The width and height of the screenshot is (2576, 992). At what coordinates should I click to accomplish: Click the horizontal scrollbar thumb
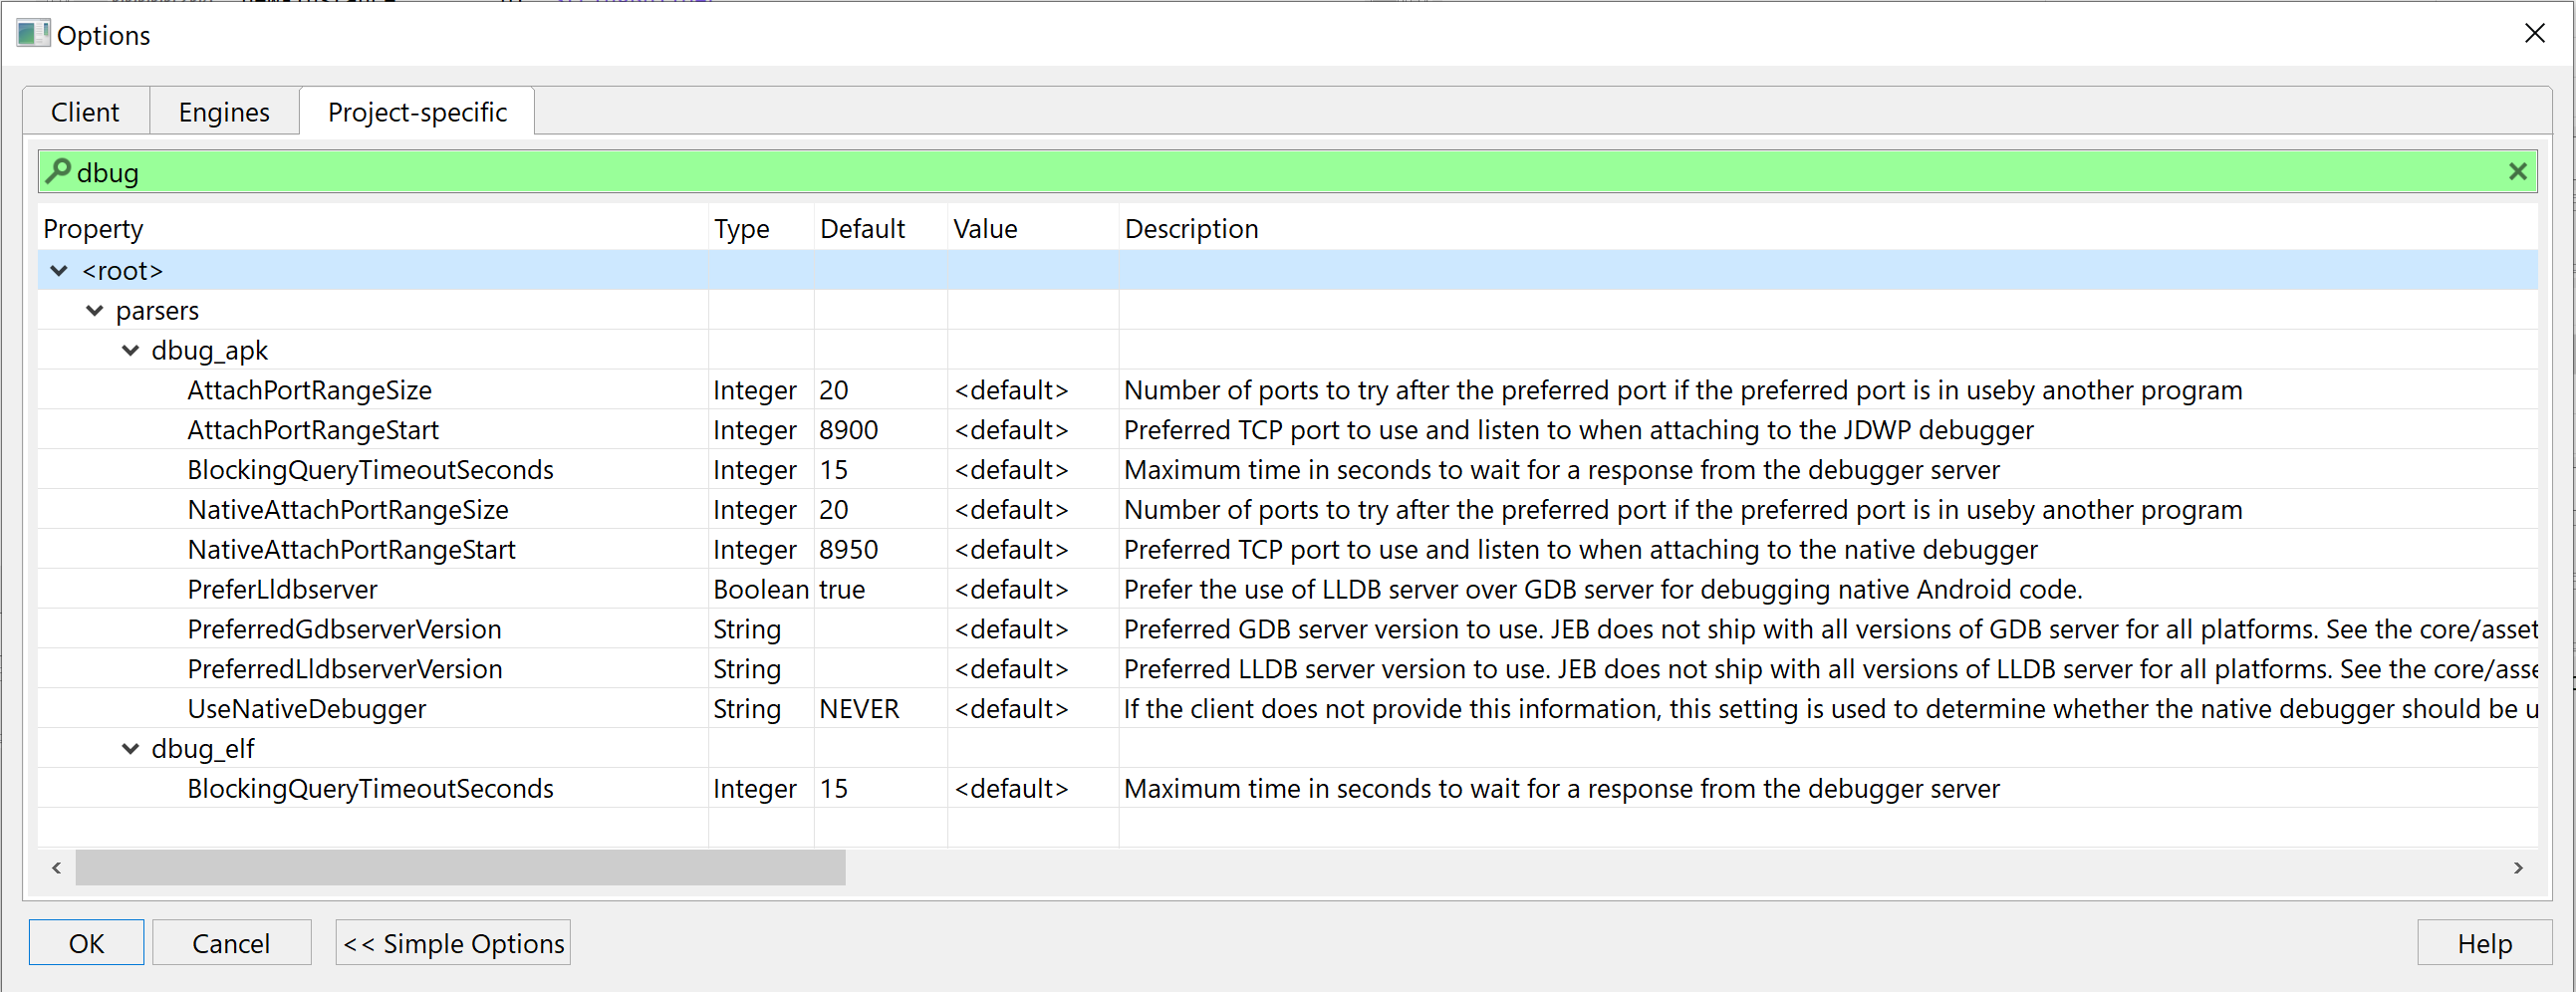tap(460, 868)
